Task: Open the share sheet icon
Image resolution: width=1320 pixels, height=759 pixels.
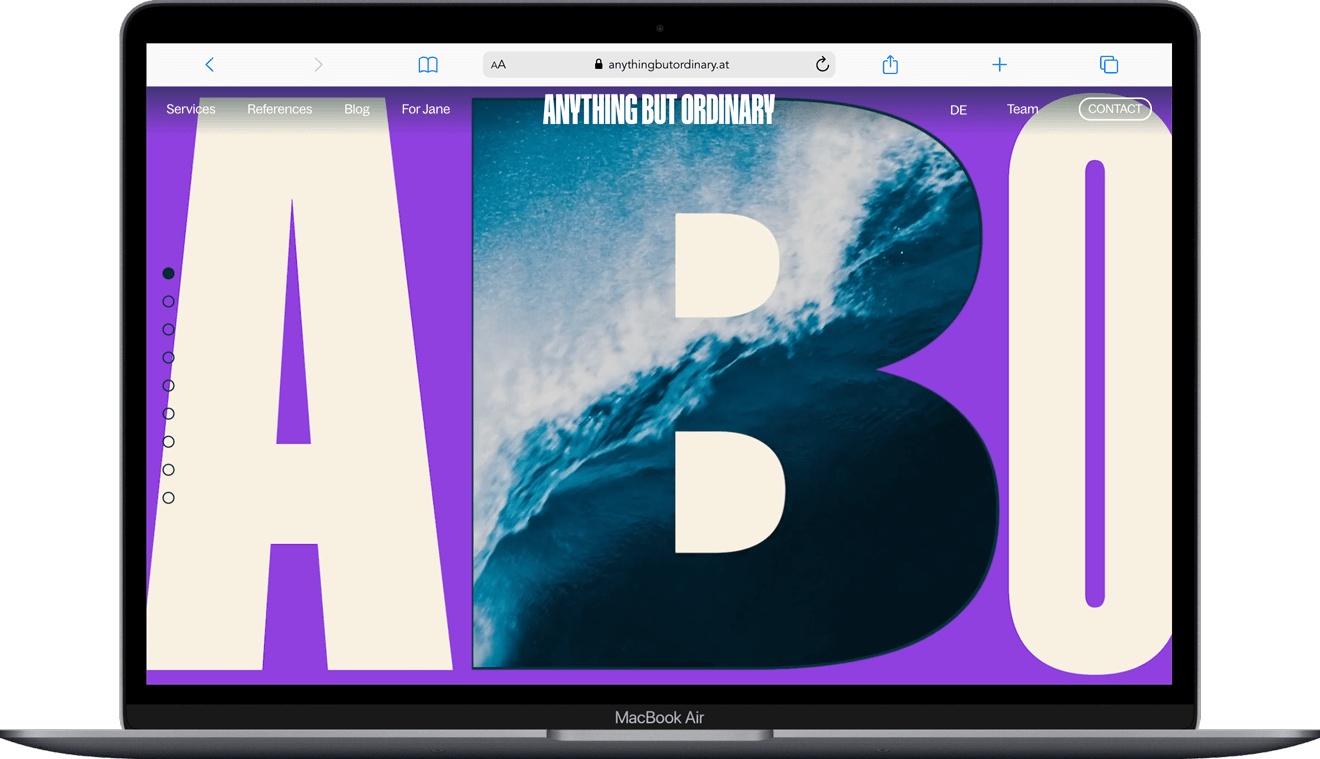Action: click(890, 65)
